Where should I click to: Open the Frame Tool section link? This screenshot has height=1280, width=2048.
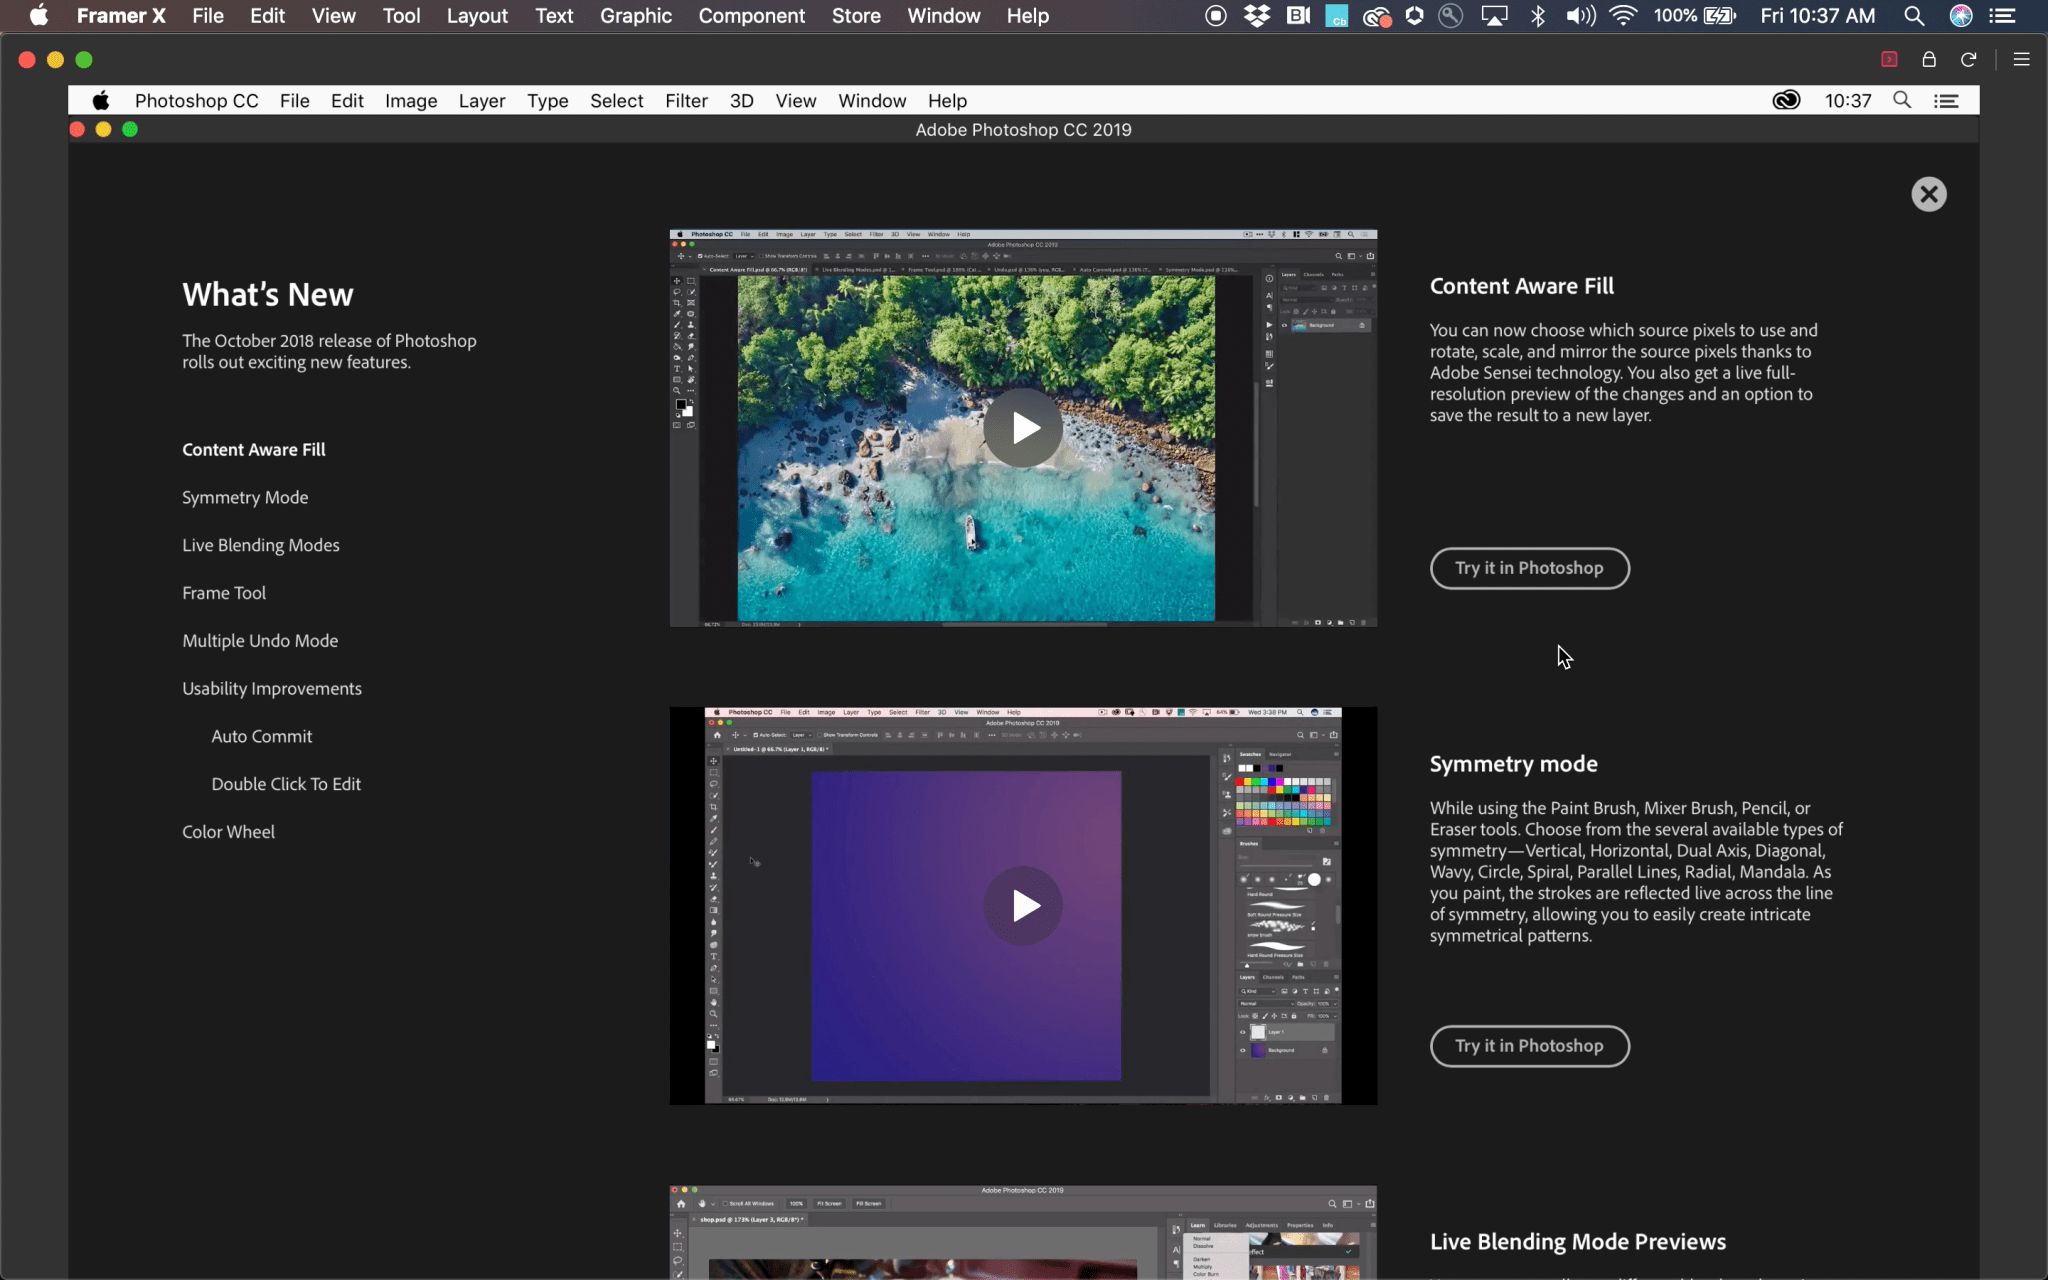coord(224,593)
